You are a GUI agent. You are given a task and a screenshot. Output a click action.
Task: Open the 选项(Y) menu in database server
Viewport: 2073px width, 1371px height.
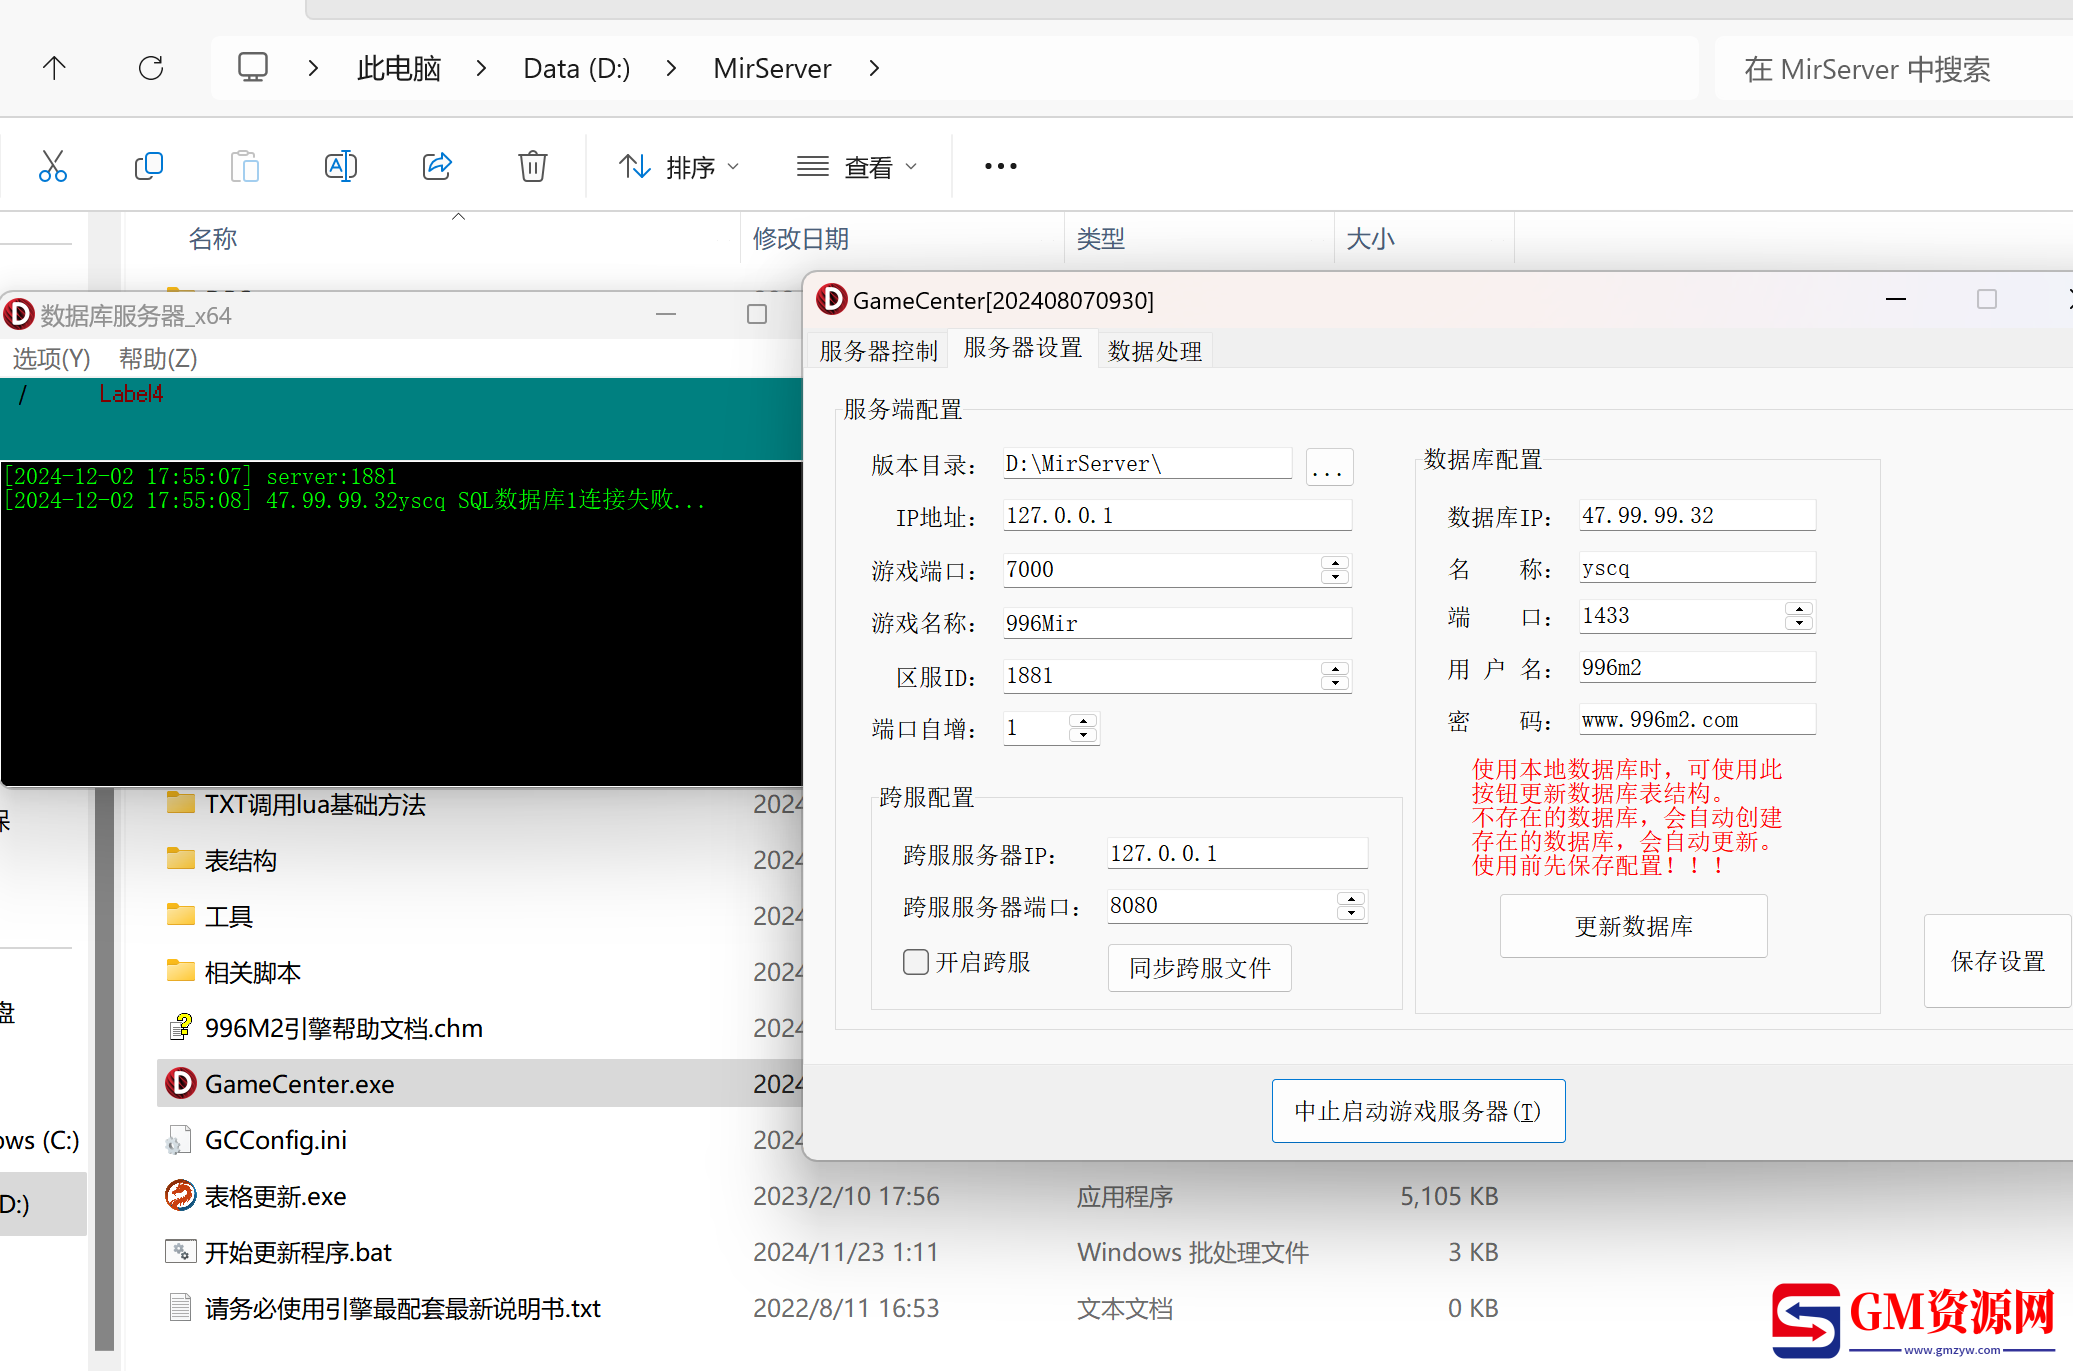pos(51,358)
